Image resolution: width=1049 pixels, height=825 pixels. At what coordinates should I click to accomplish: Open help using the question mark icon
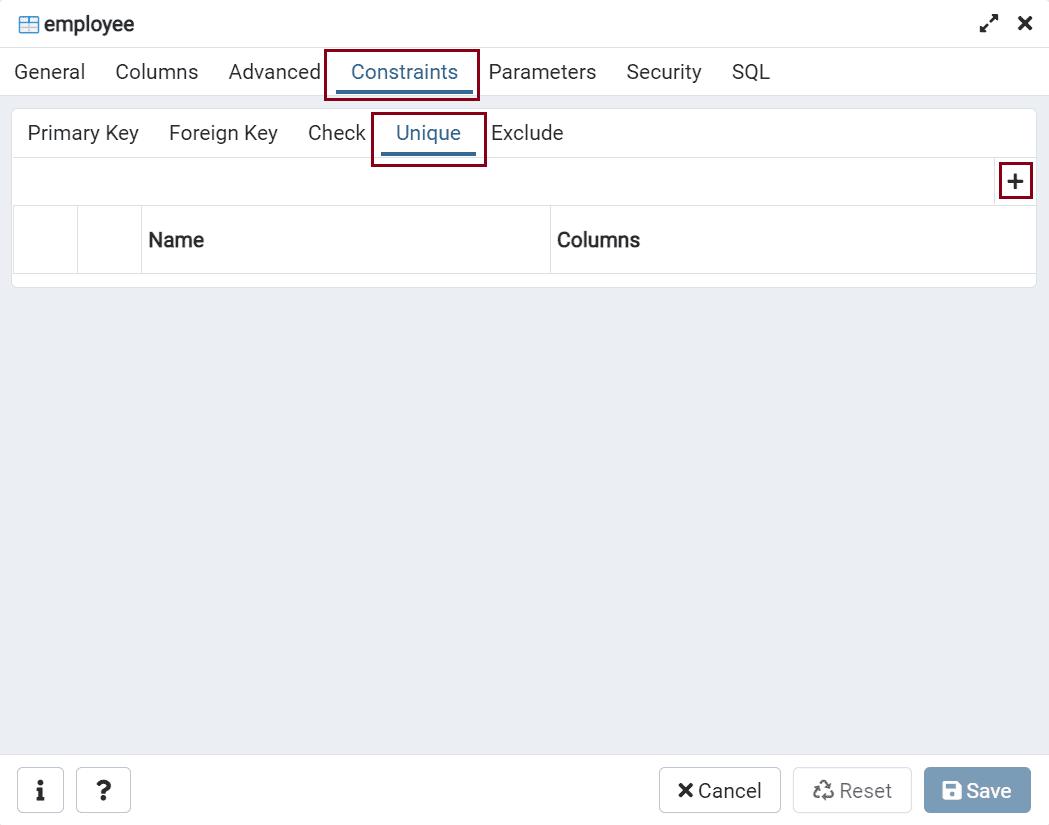[103, 790]
